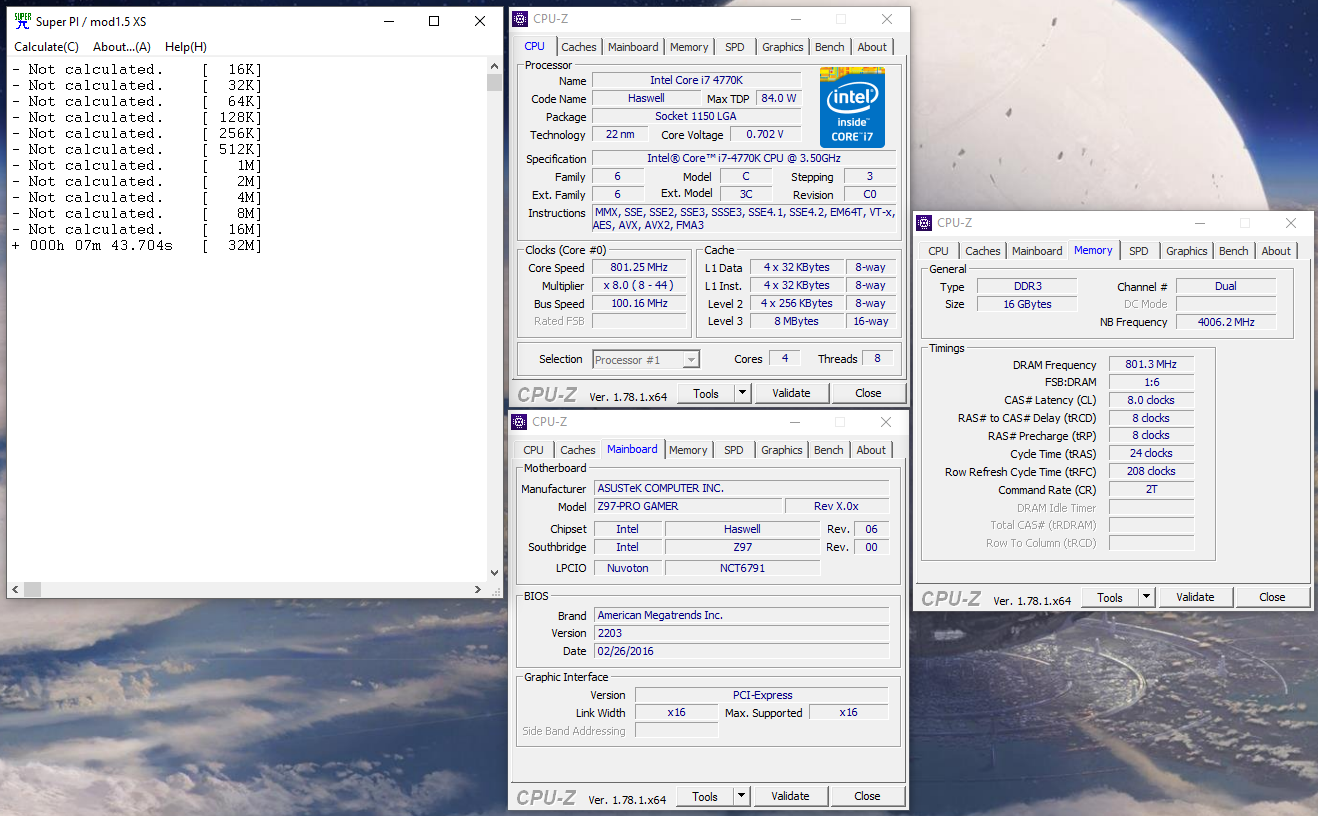Screen dimensions: 1318x816
Task: Click Close button in bottom Mainboard CPU-Z window
Action: (x=867, y=796)
